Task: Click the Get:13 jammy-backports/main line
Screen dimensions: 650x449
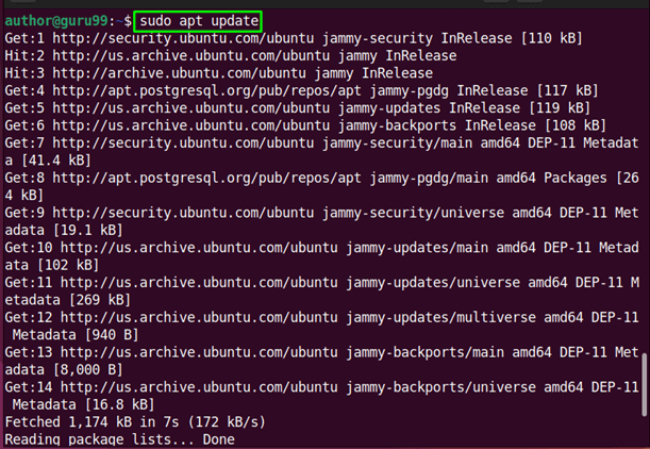Action: coord(322,352)
